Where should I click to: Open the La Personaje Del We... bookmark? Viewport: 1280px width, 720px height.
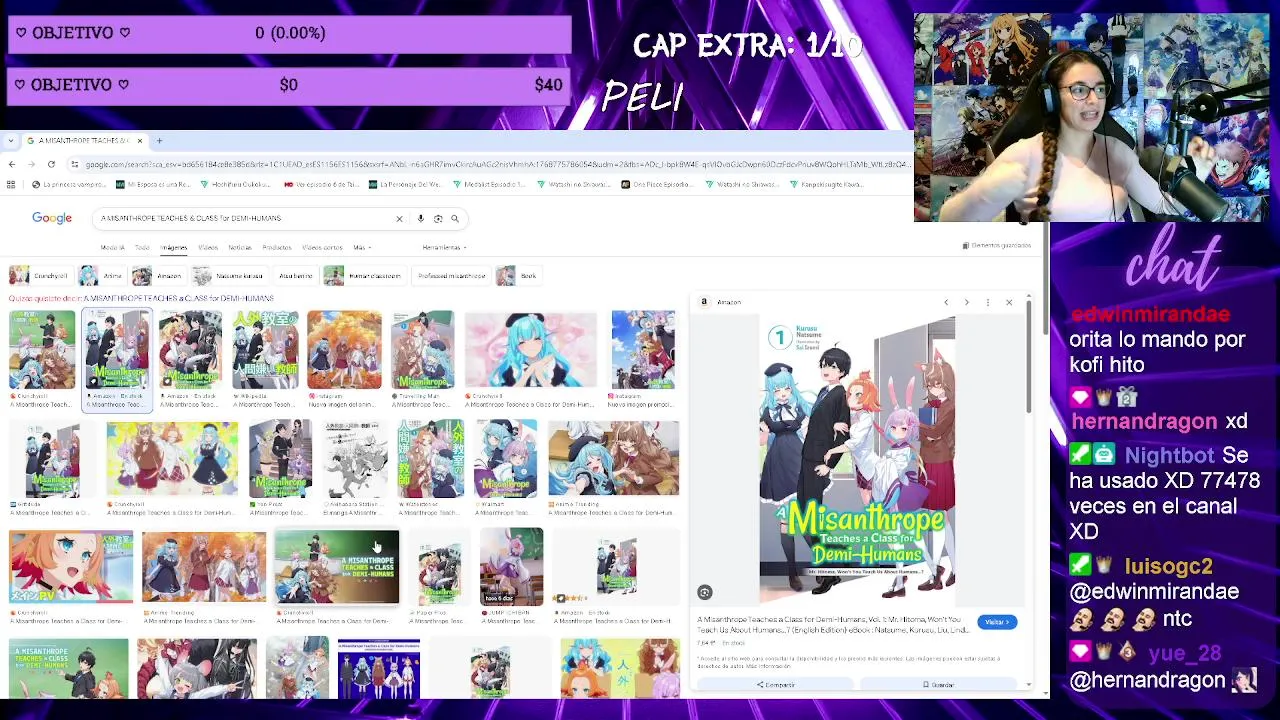click(405, 184)
